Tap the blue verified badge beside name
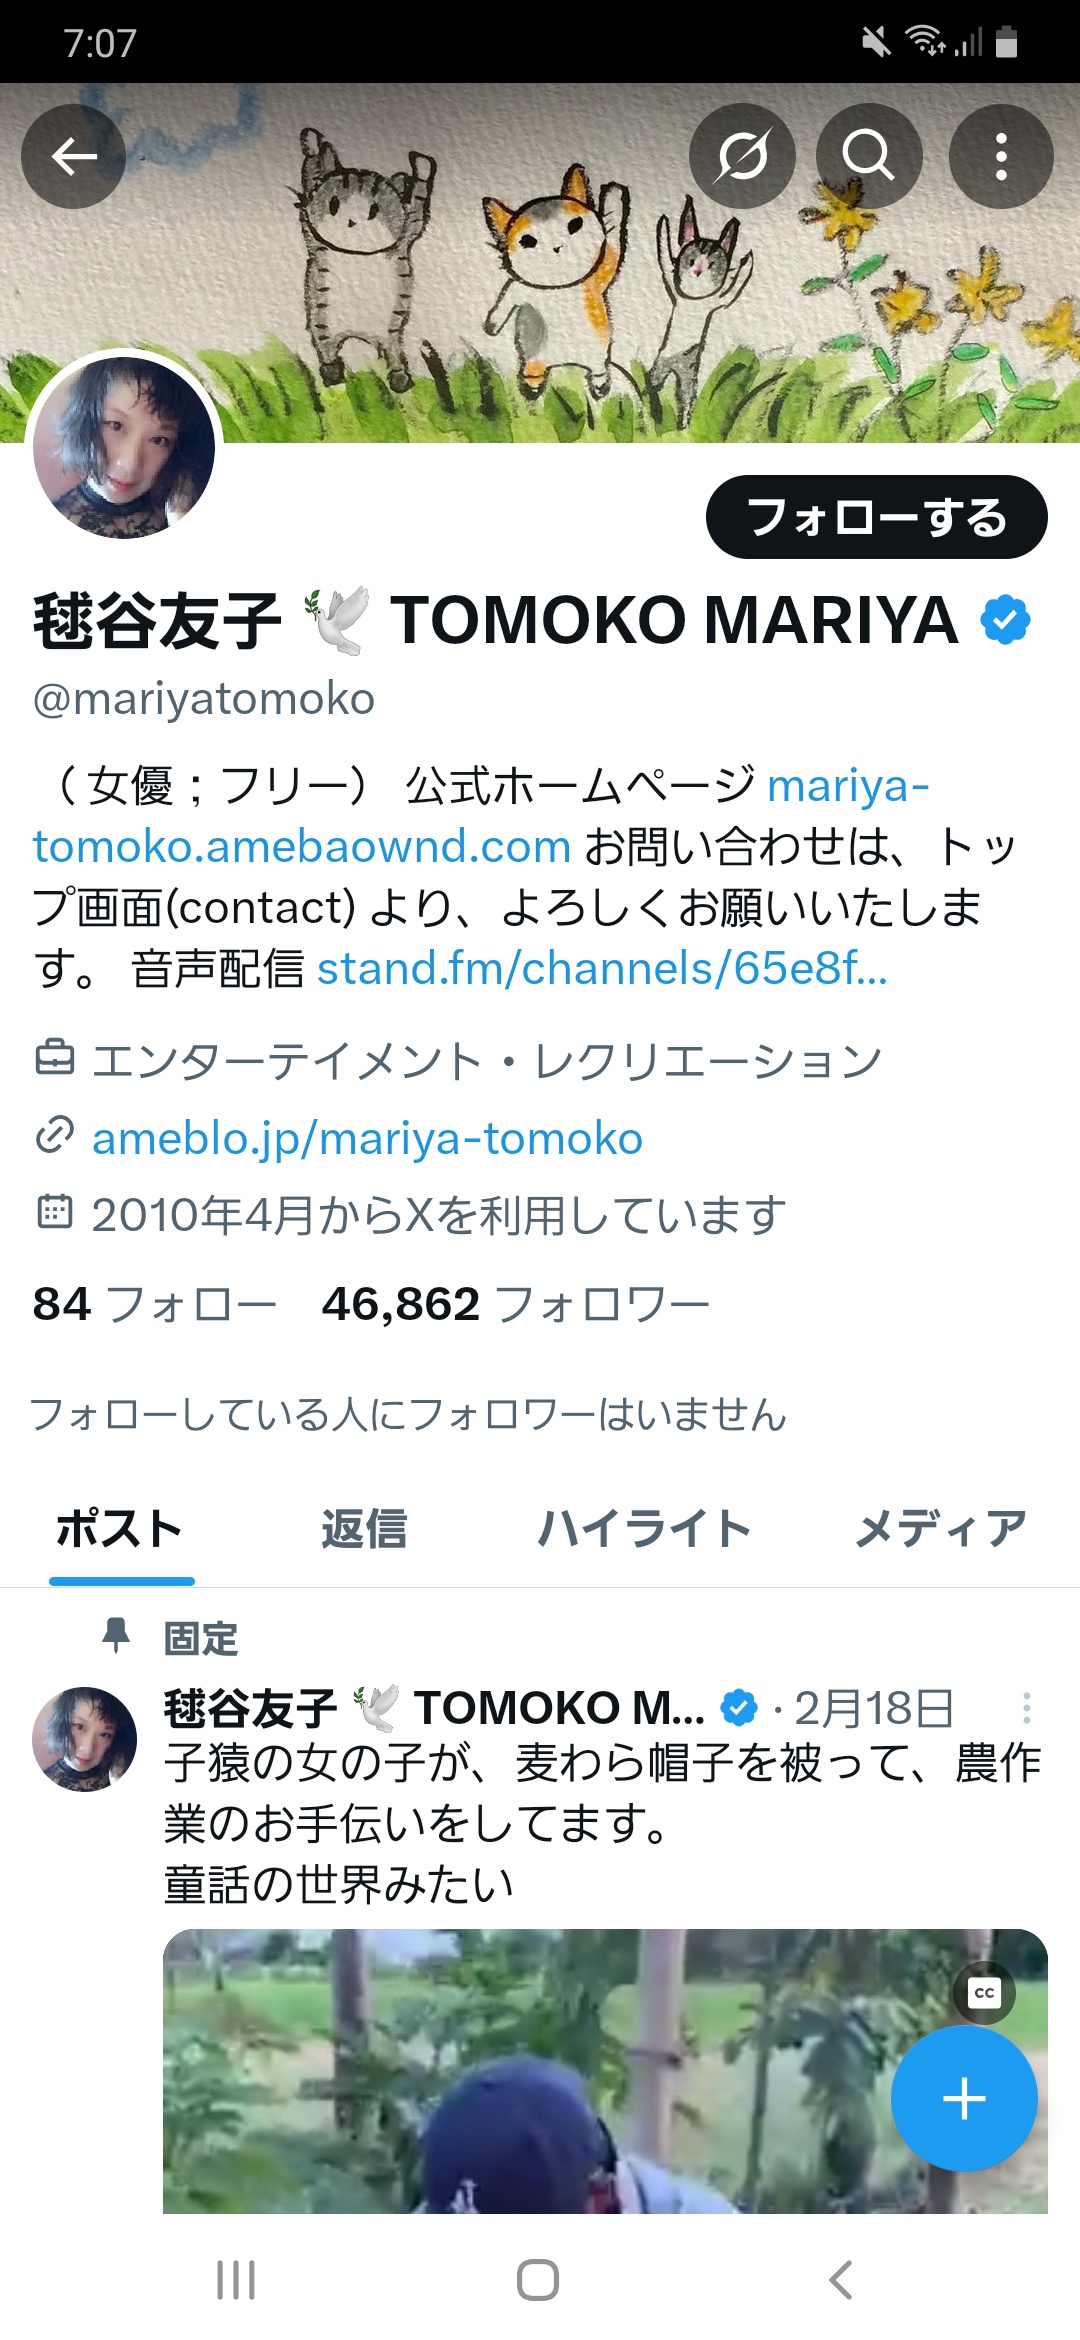The width and height of the screenshot is (1080, 2340). (x=1005, y=620)
